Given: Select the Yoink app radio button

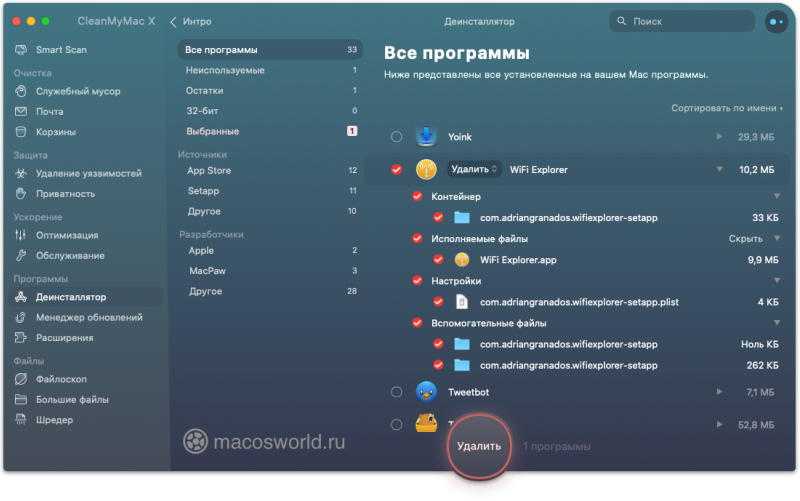Looking at the screenshot, I should point(396,137).
